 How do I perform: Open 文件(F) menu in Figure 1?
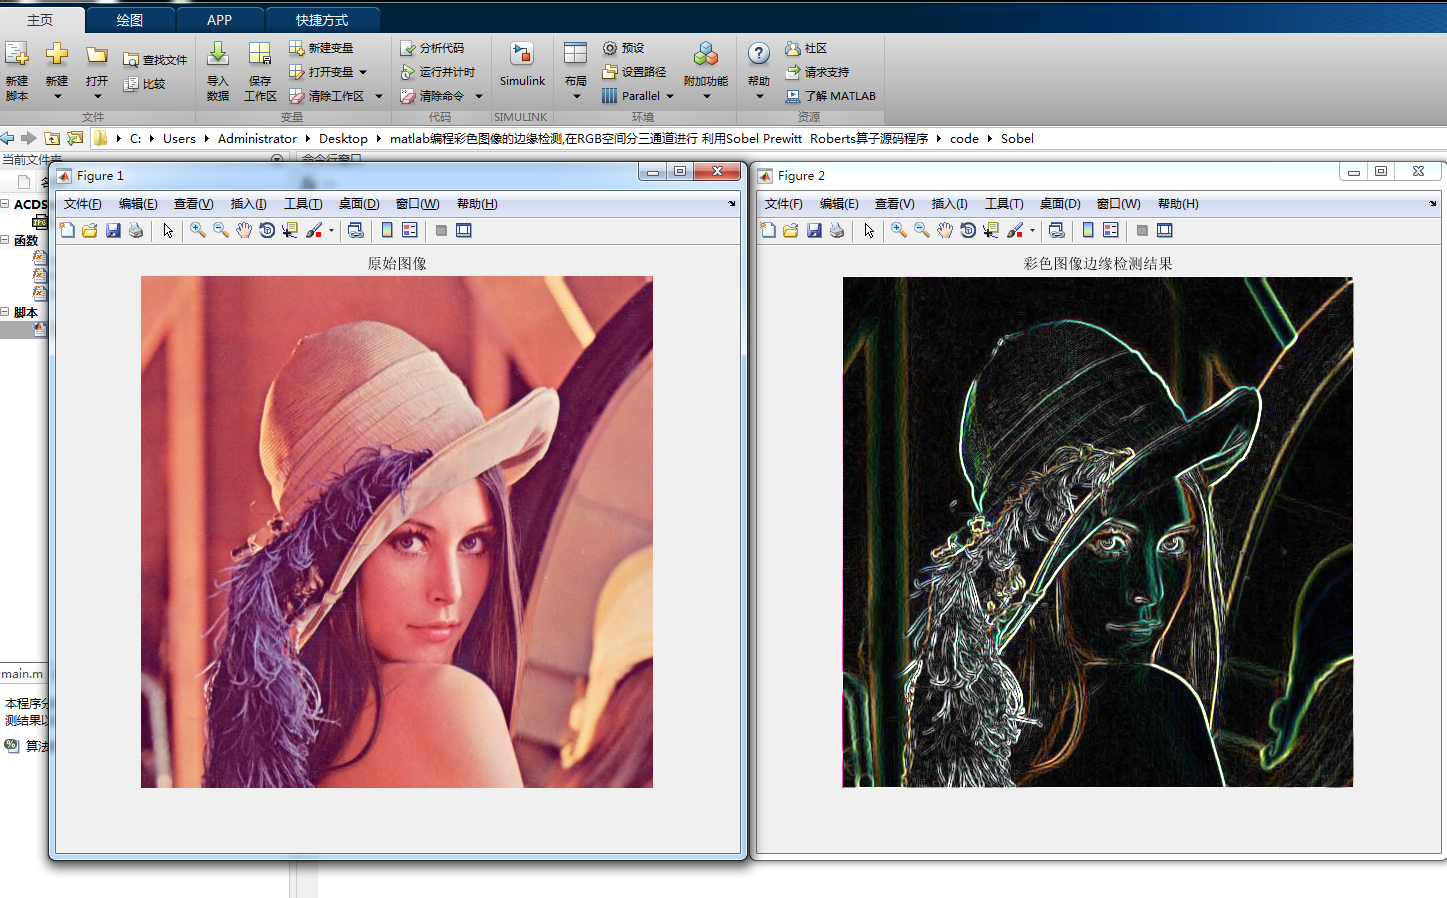[x=83, y=204]
